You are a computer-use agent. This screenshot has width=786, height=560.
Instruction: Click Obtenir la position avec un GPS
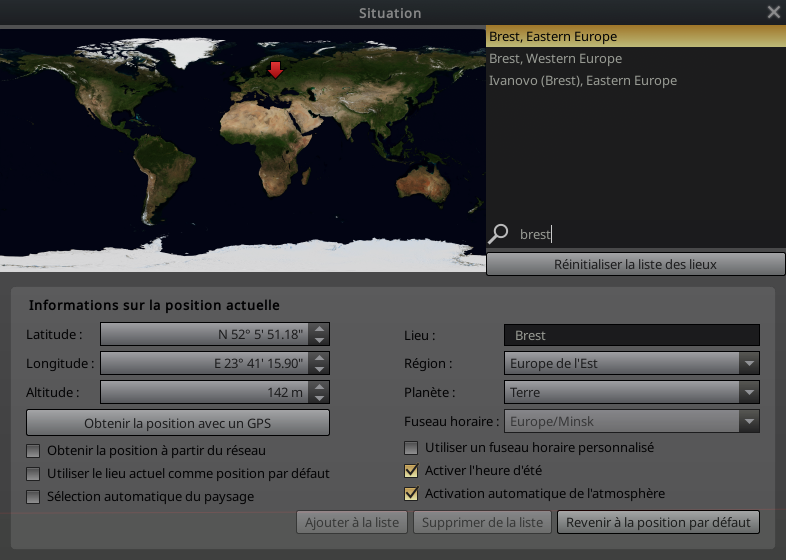pos(178,423)
